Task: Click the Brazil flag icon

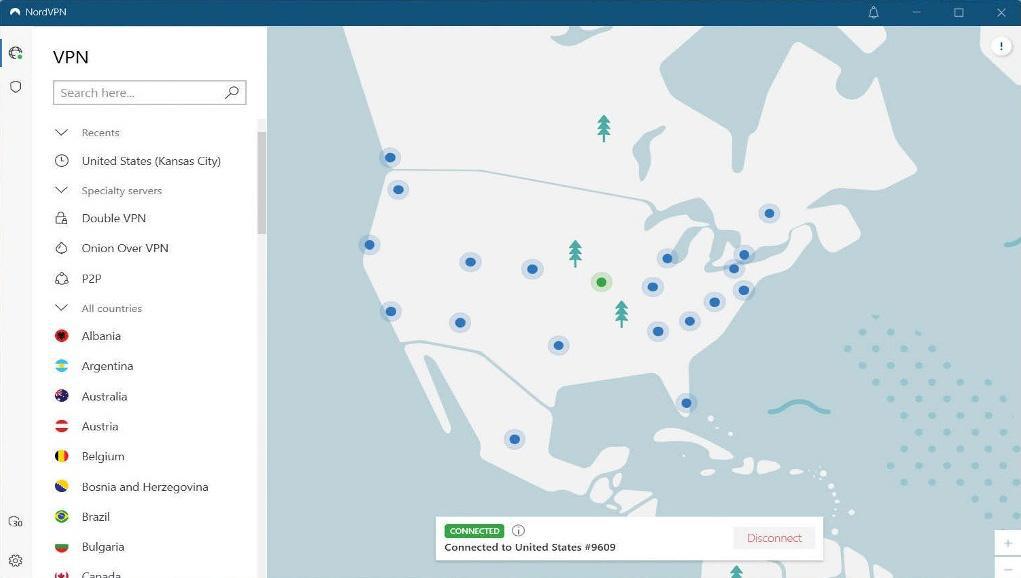Action: pyautogui.click(x=62, y=516)
